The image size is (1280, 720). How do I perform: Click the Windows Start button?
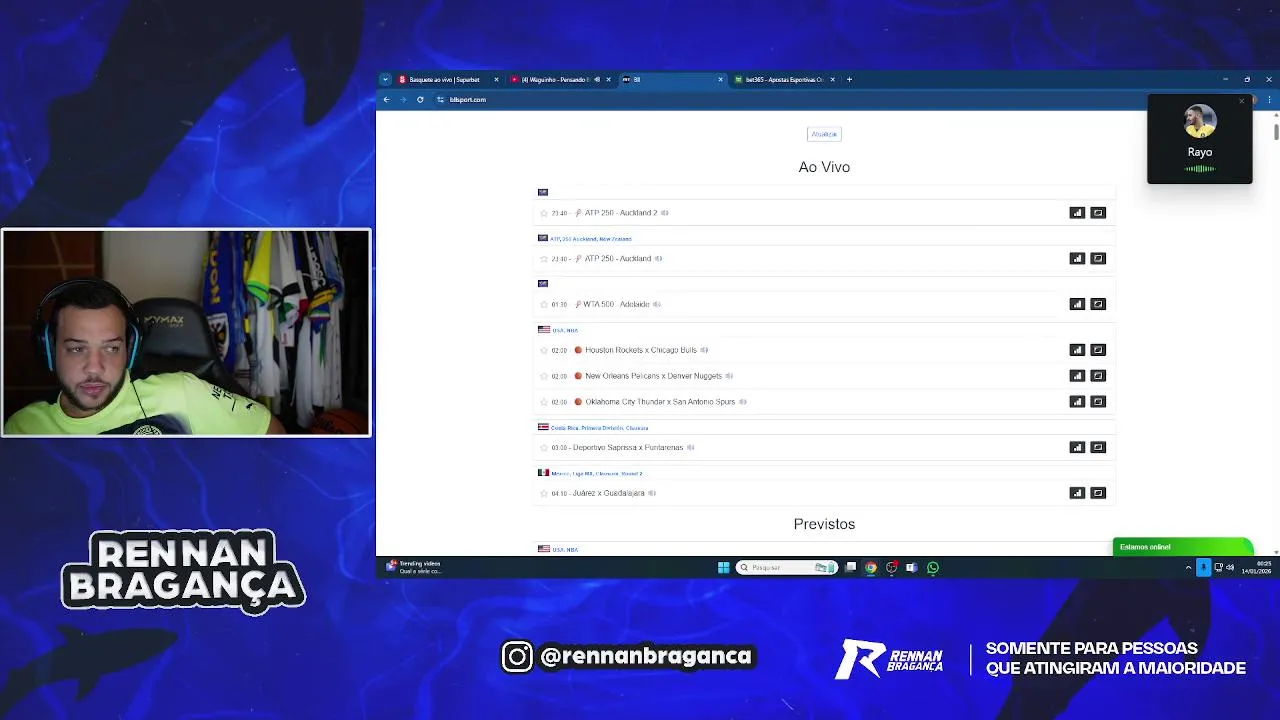[723, 567]
